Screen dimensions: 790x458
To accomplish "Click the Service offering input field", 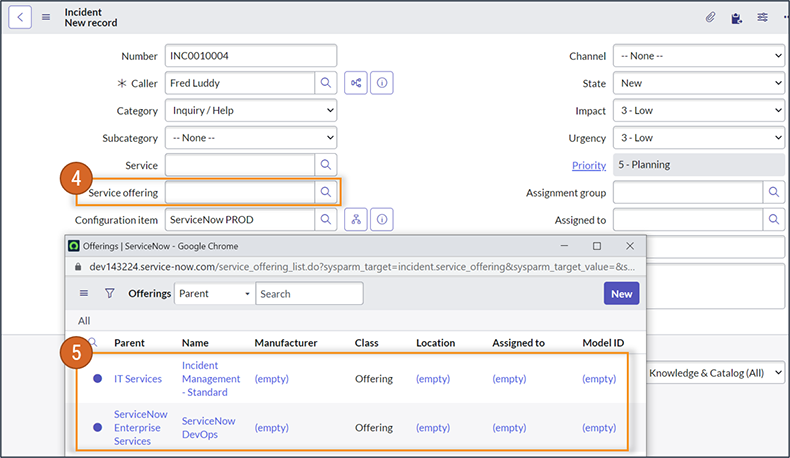I will coord(240,192).
